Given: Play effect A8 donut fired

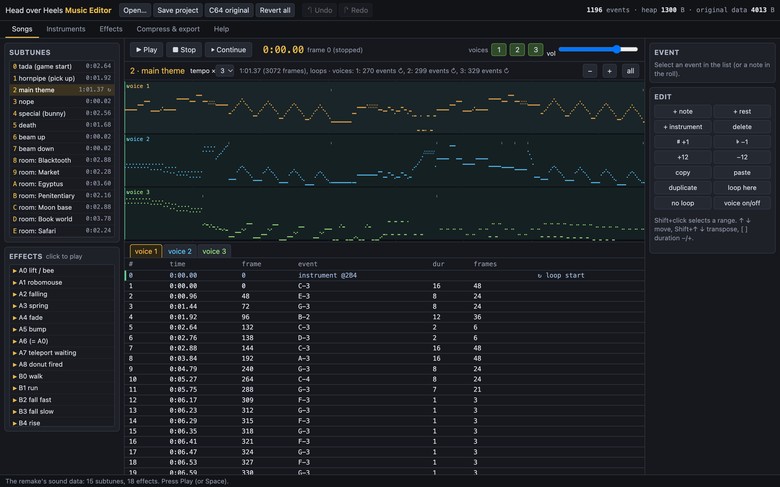Looking at the screenshot, I should click(62, 365).
